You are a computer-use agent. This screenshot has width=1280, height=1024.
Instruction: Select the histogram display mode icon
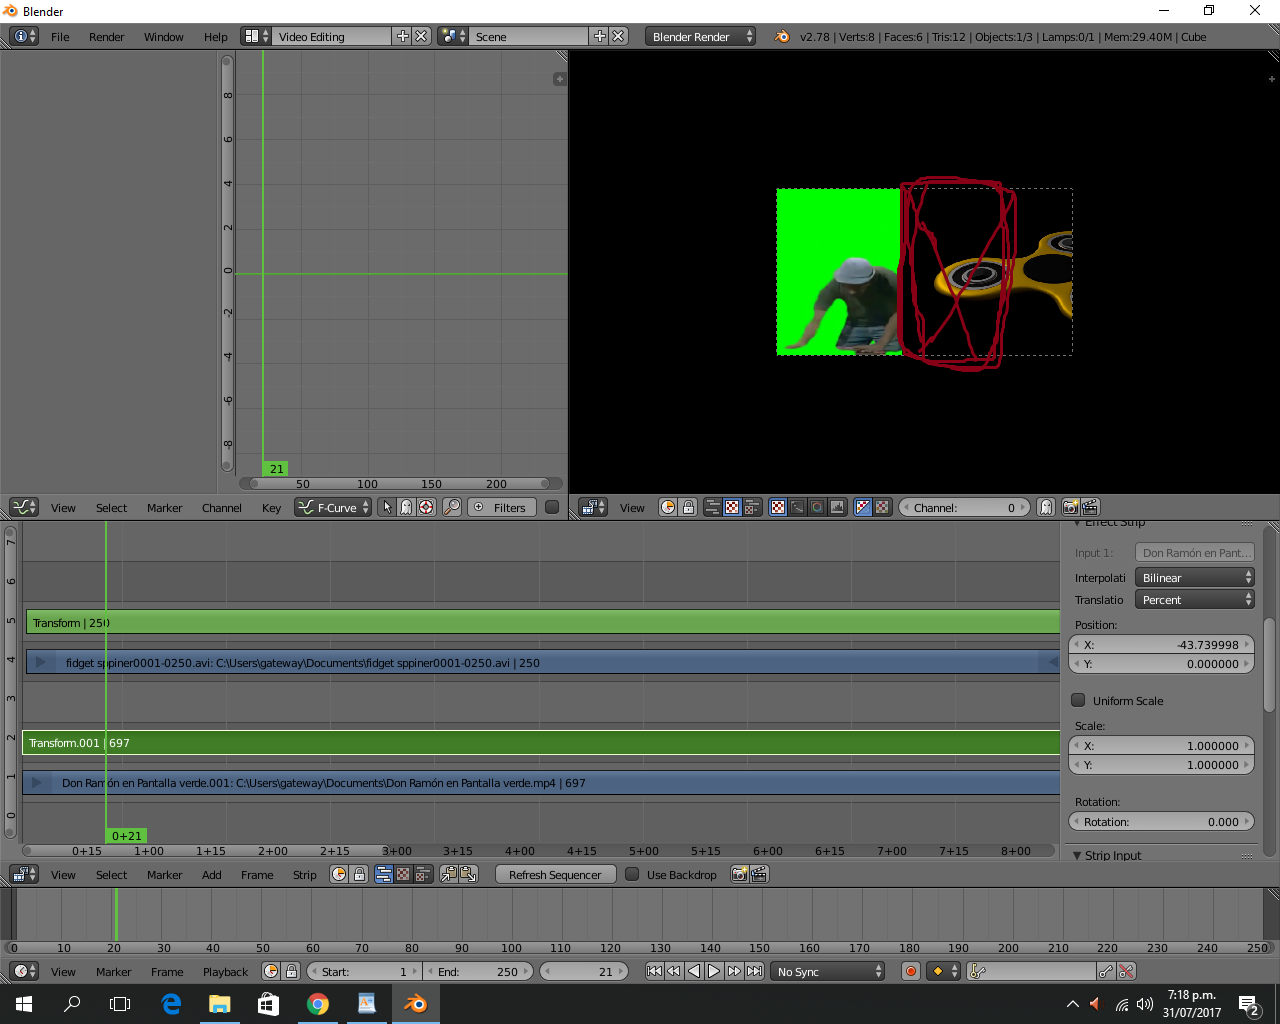click(x=838, y=507)
